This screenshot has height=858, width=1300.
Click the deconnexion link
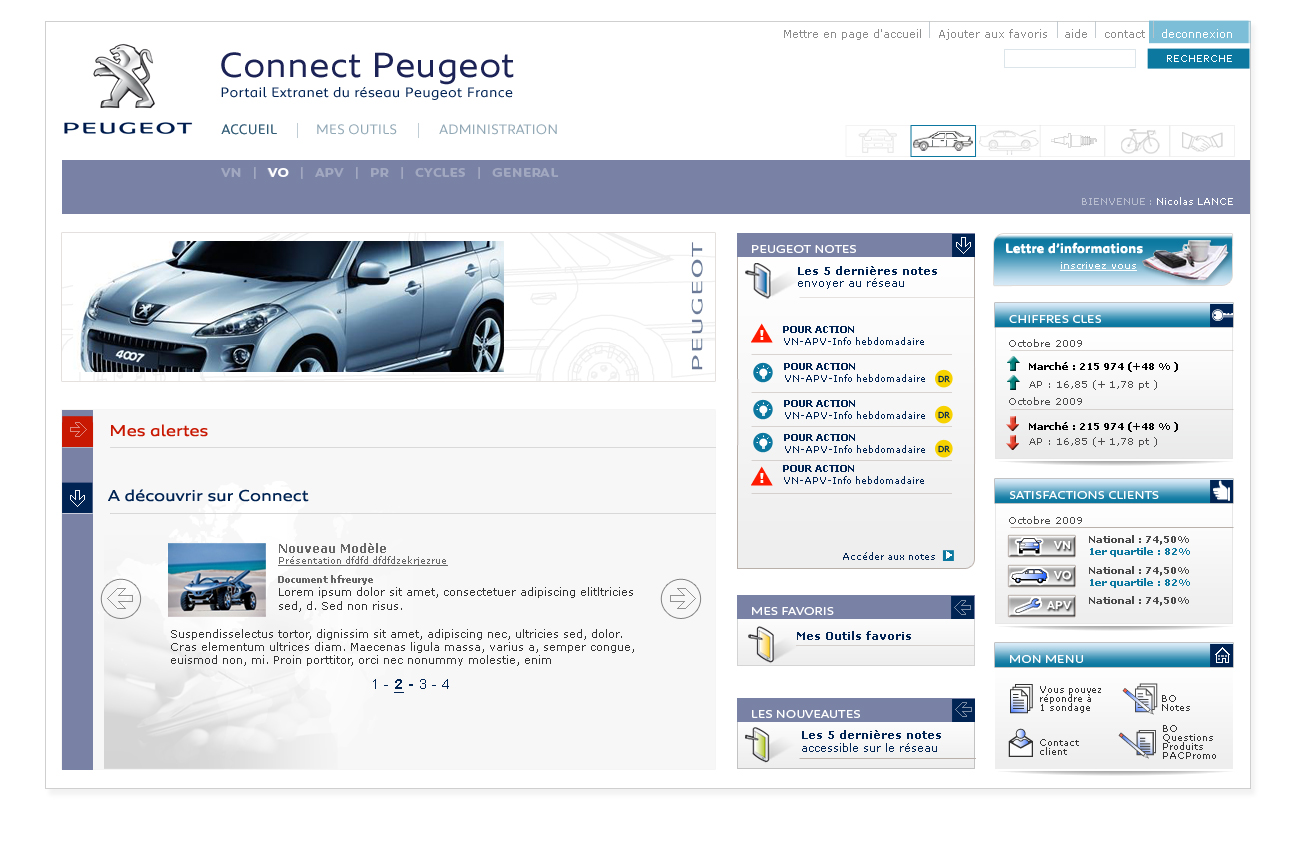tap(1197, 34)
